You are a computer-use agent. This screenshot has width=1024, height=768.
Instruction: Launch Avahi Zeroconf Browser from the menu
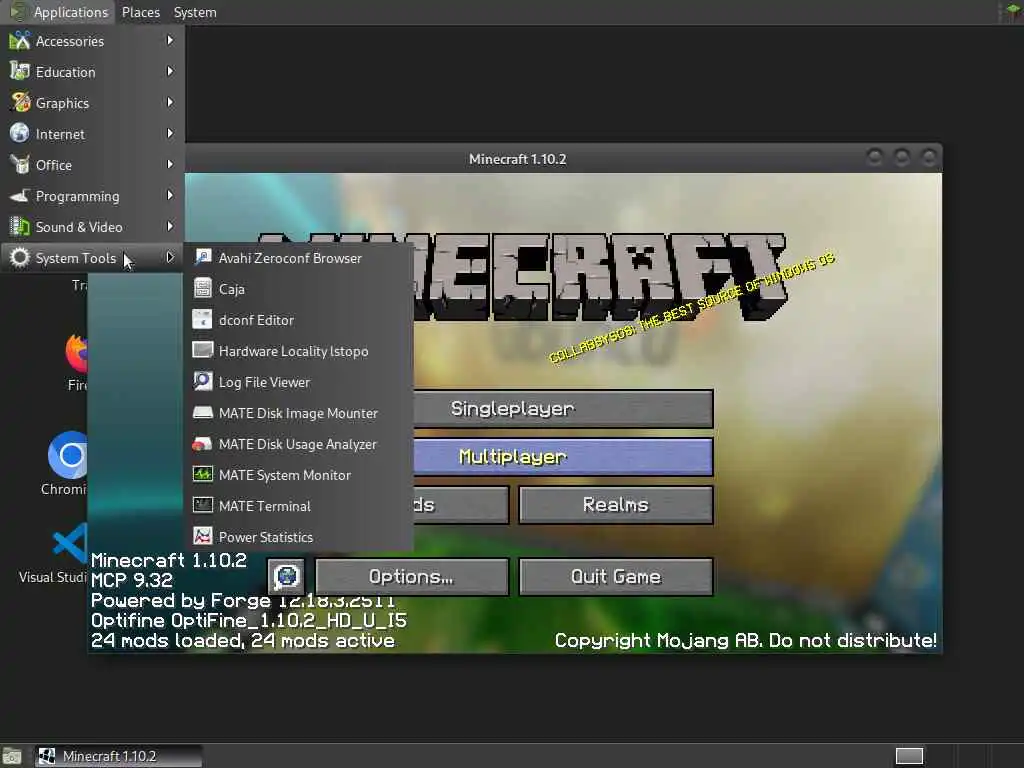click(299, 258)
